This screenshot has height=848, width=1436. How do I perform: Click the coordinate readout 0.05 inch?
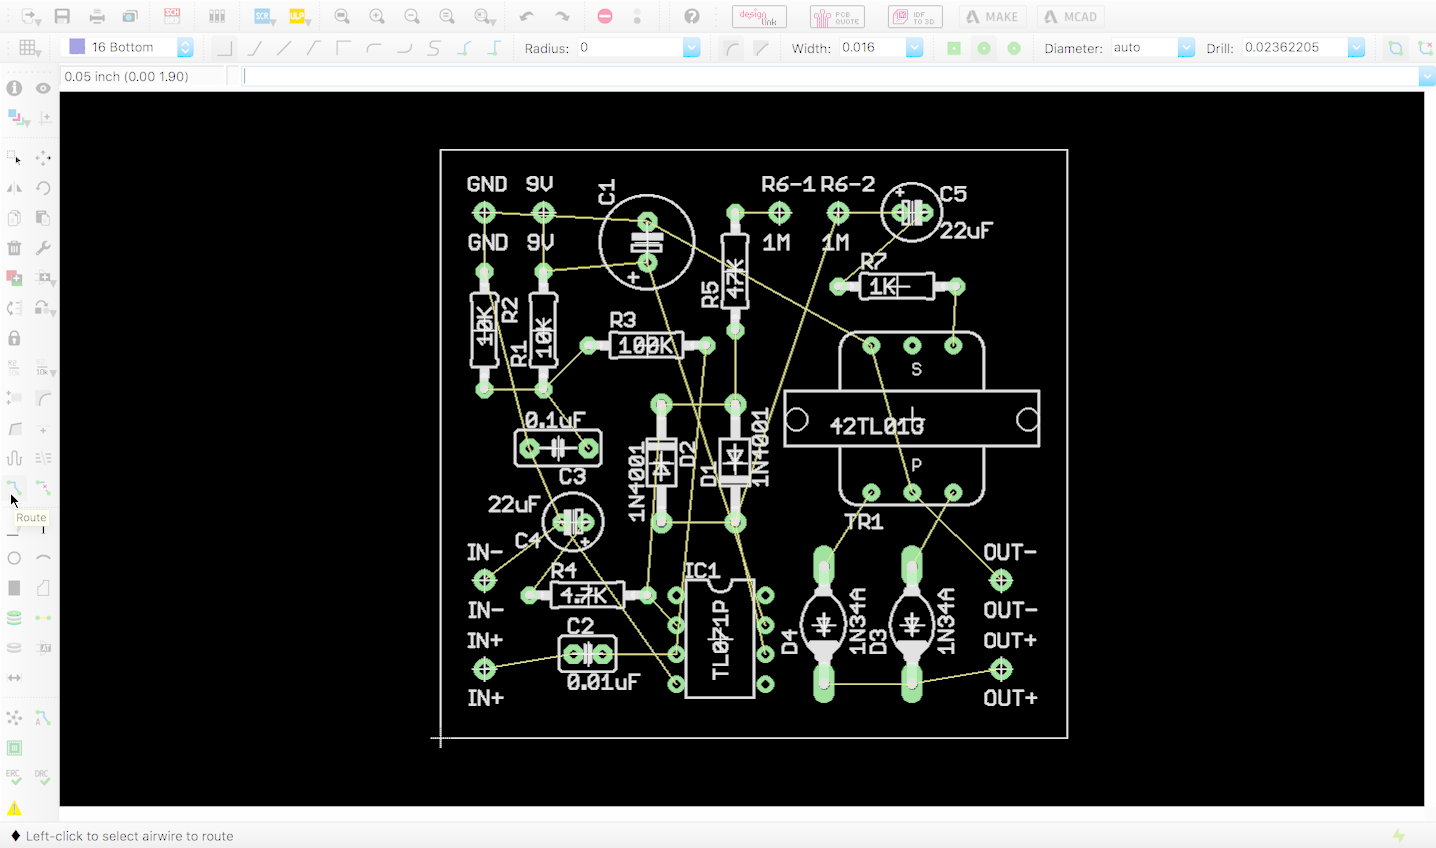126,76
